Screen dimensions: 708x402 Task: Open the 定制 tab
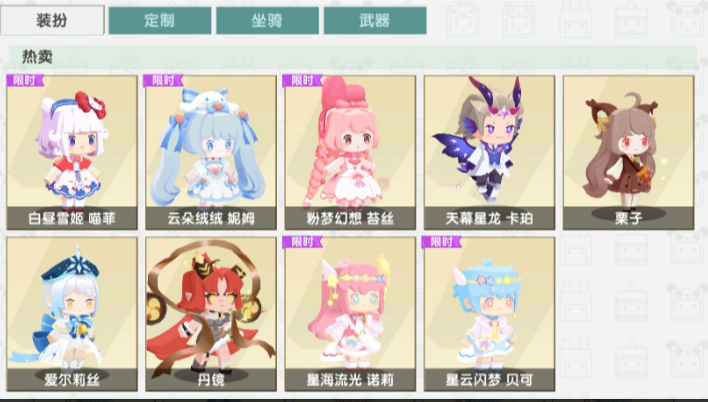[x=160, y=20]
